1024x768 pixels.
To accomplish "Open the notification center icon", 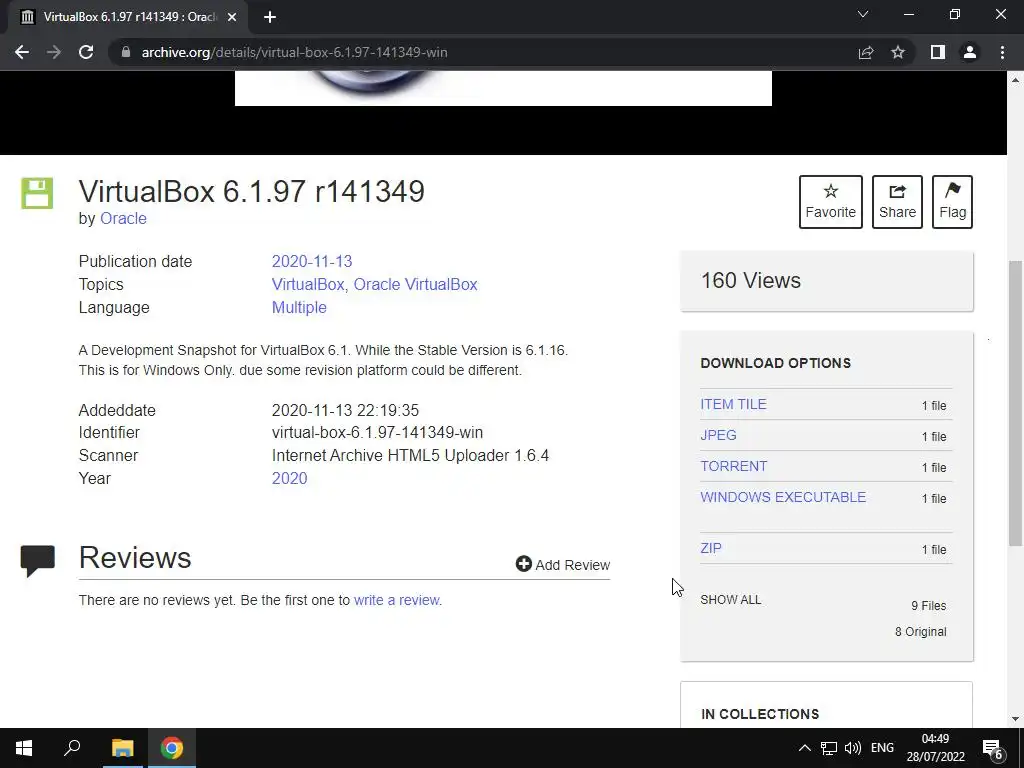I will coord(993,748).
